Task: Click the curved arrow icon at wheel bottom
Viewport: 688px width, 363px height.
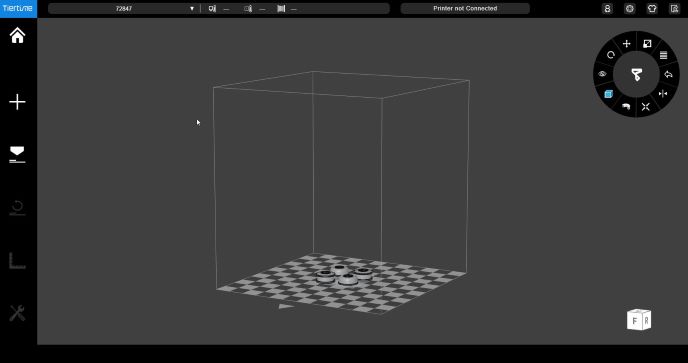Action: point(626,106)
